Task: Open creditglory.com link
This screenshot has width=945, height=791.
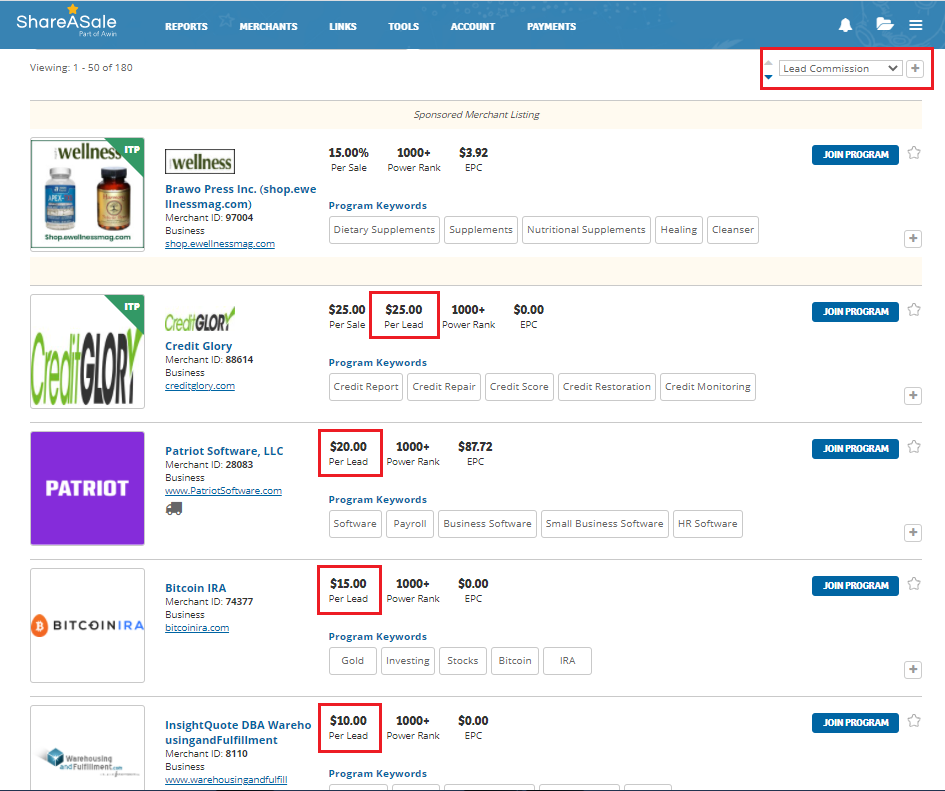Action: [200, 386]
